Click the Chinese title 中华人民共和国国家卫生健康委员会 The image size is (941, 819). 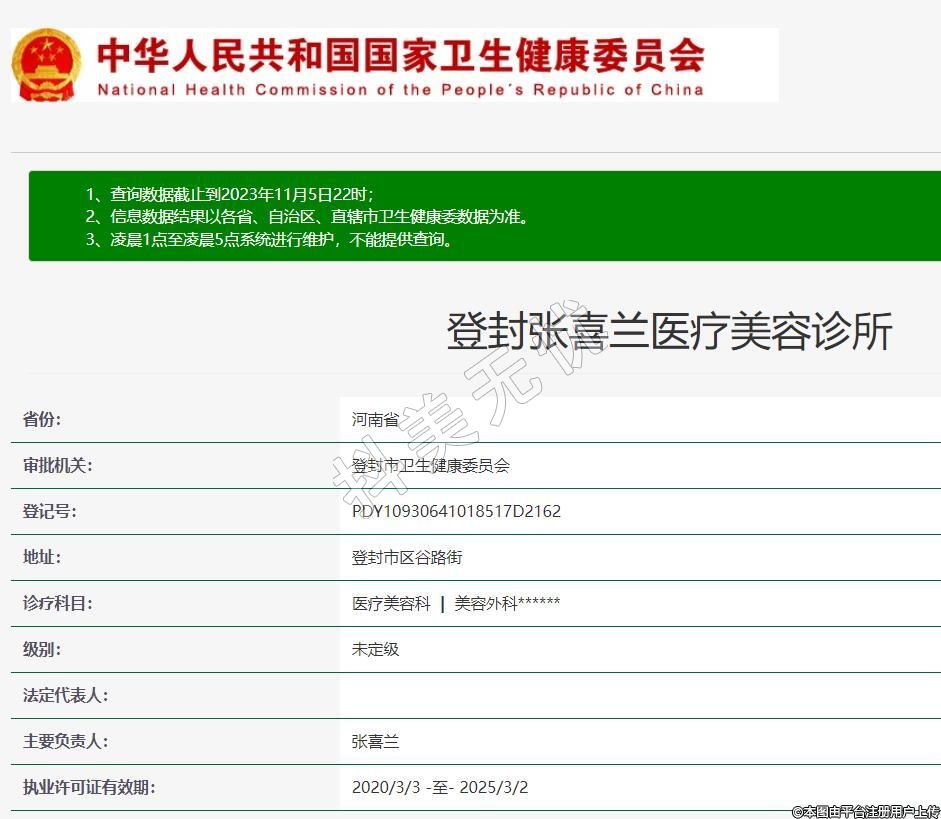[400, 54]
